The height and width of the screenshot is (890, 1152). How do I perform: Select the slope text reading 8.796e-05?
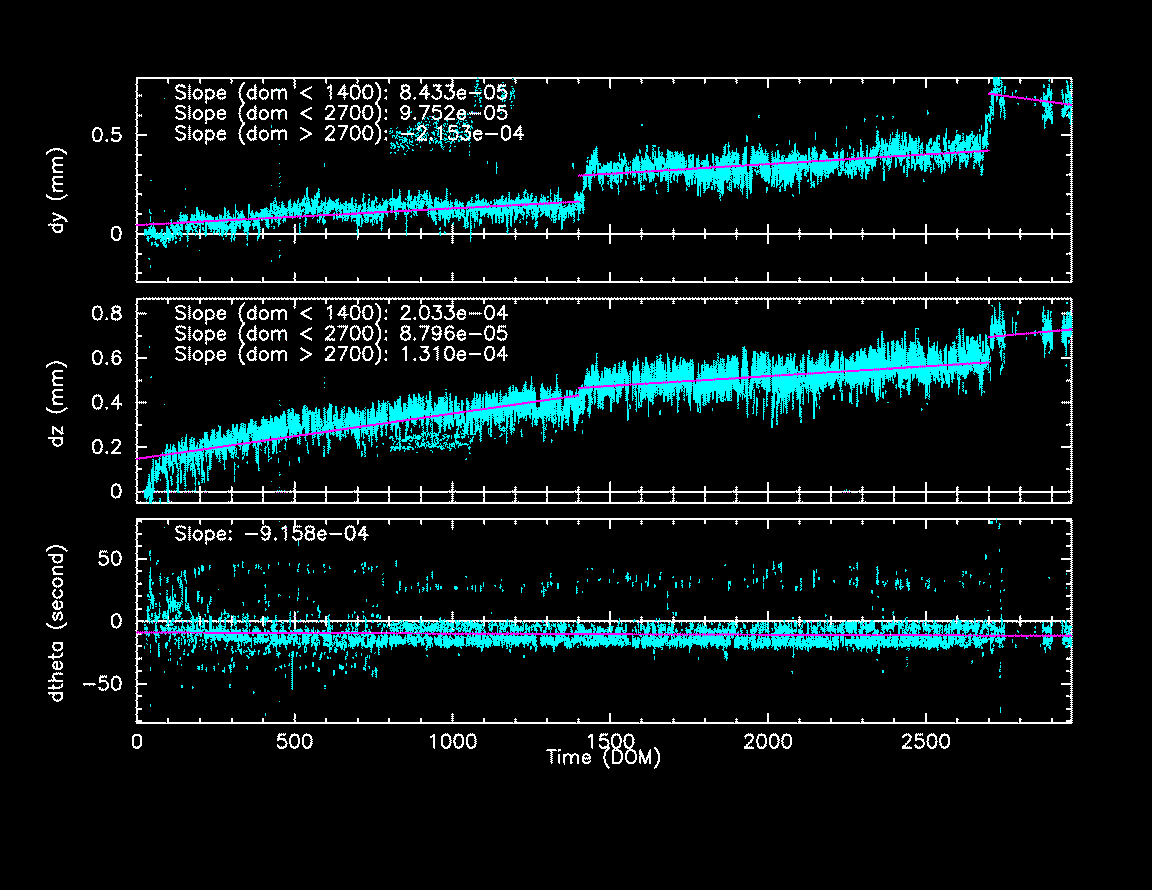461,334
